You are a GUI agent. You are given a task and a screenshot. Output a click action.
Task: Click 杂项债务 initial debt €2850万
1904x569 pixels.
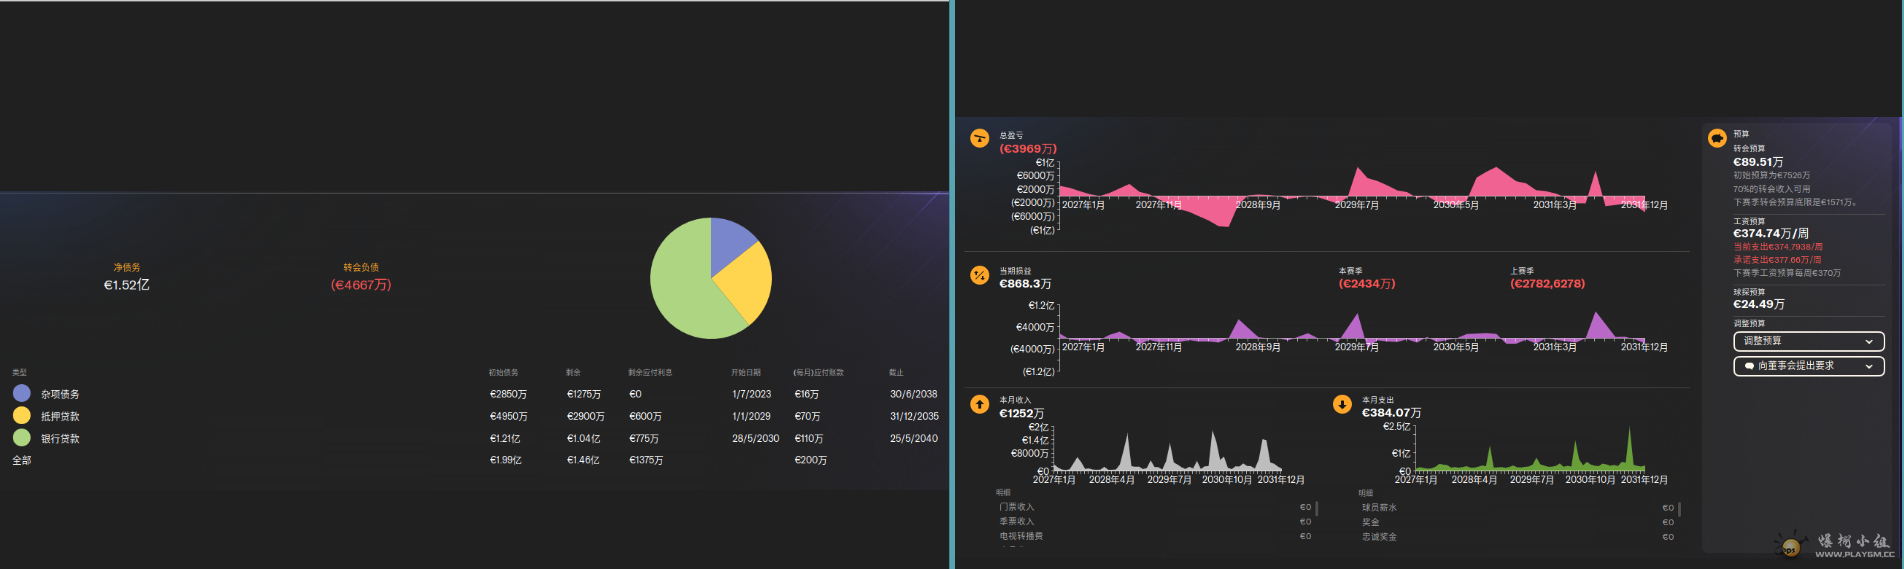(x=508, y=394)
